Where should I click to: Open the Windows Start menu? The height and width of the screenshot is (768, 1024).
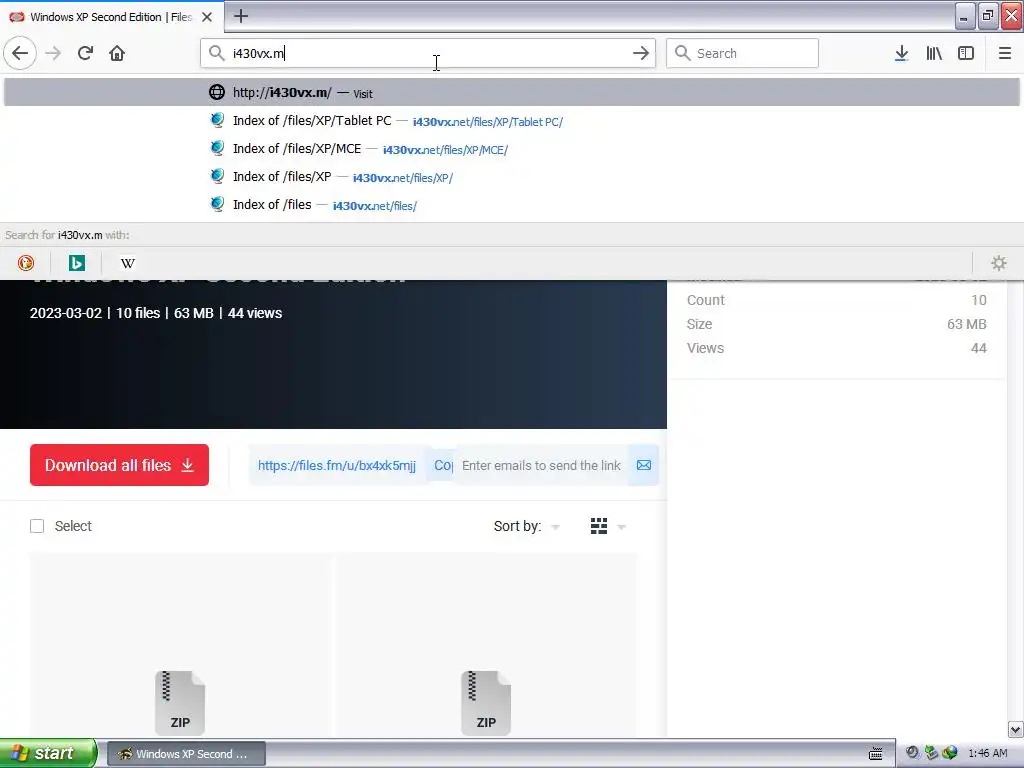point(48,754)
